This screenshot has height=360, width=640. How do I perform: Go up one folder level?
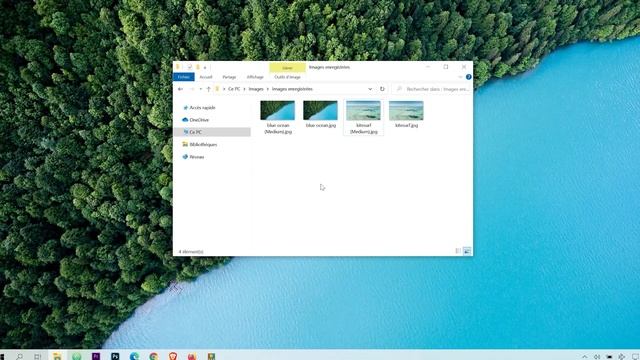209,89
